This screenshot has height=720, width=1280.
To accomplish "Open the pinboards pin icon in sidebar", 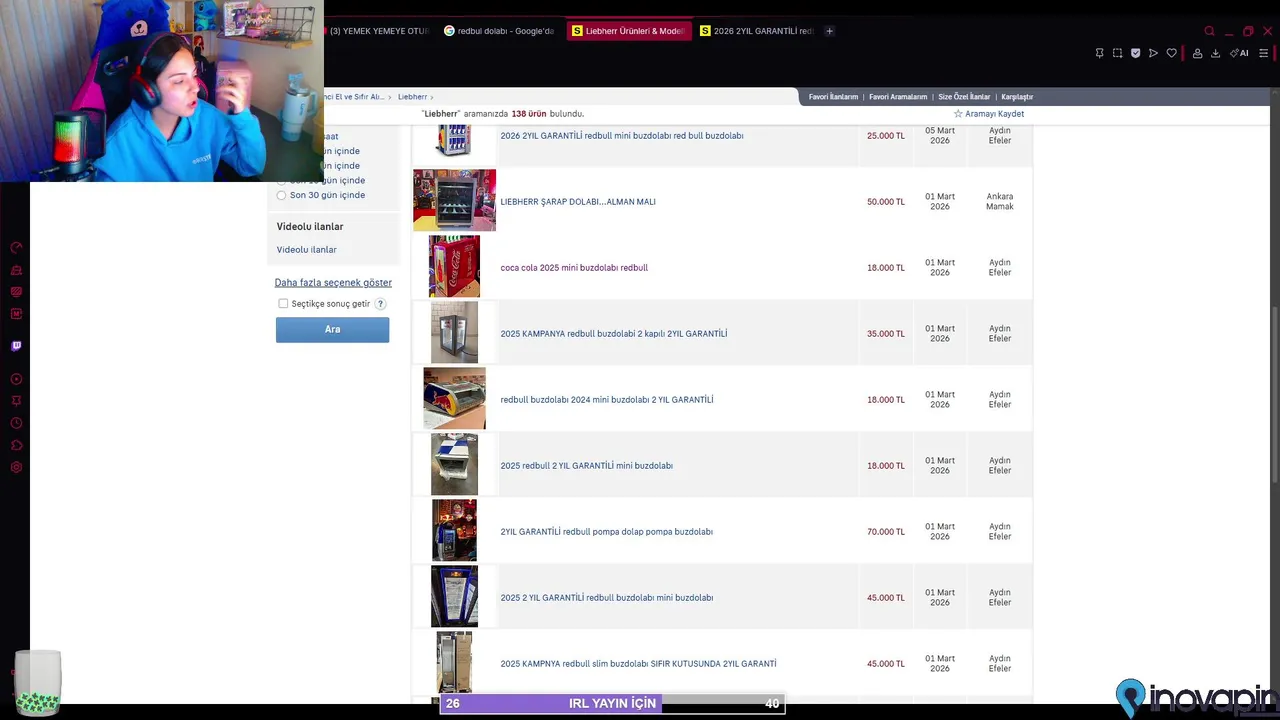I will pos(16,401).
